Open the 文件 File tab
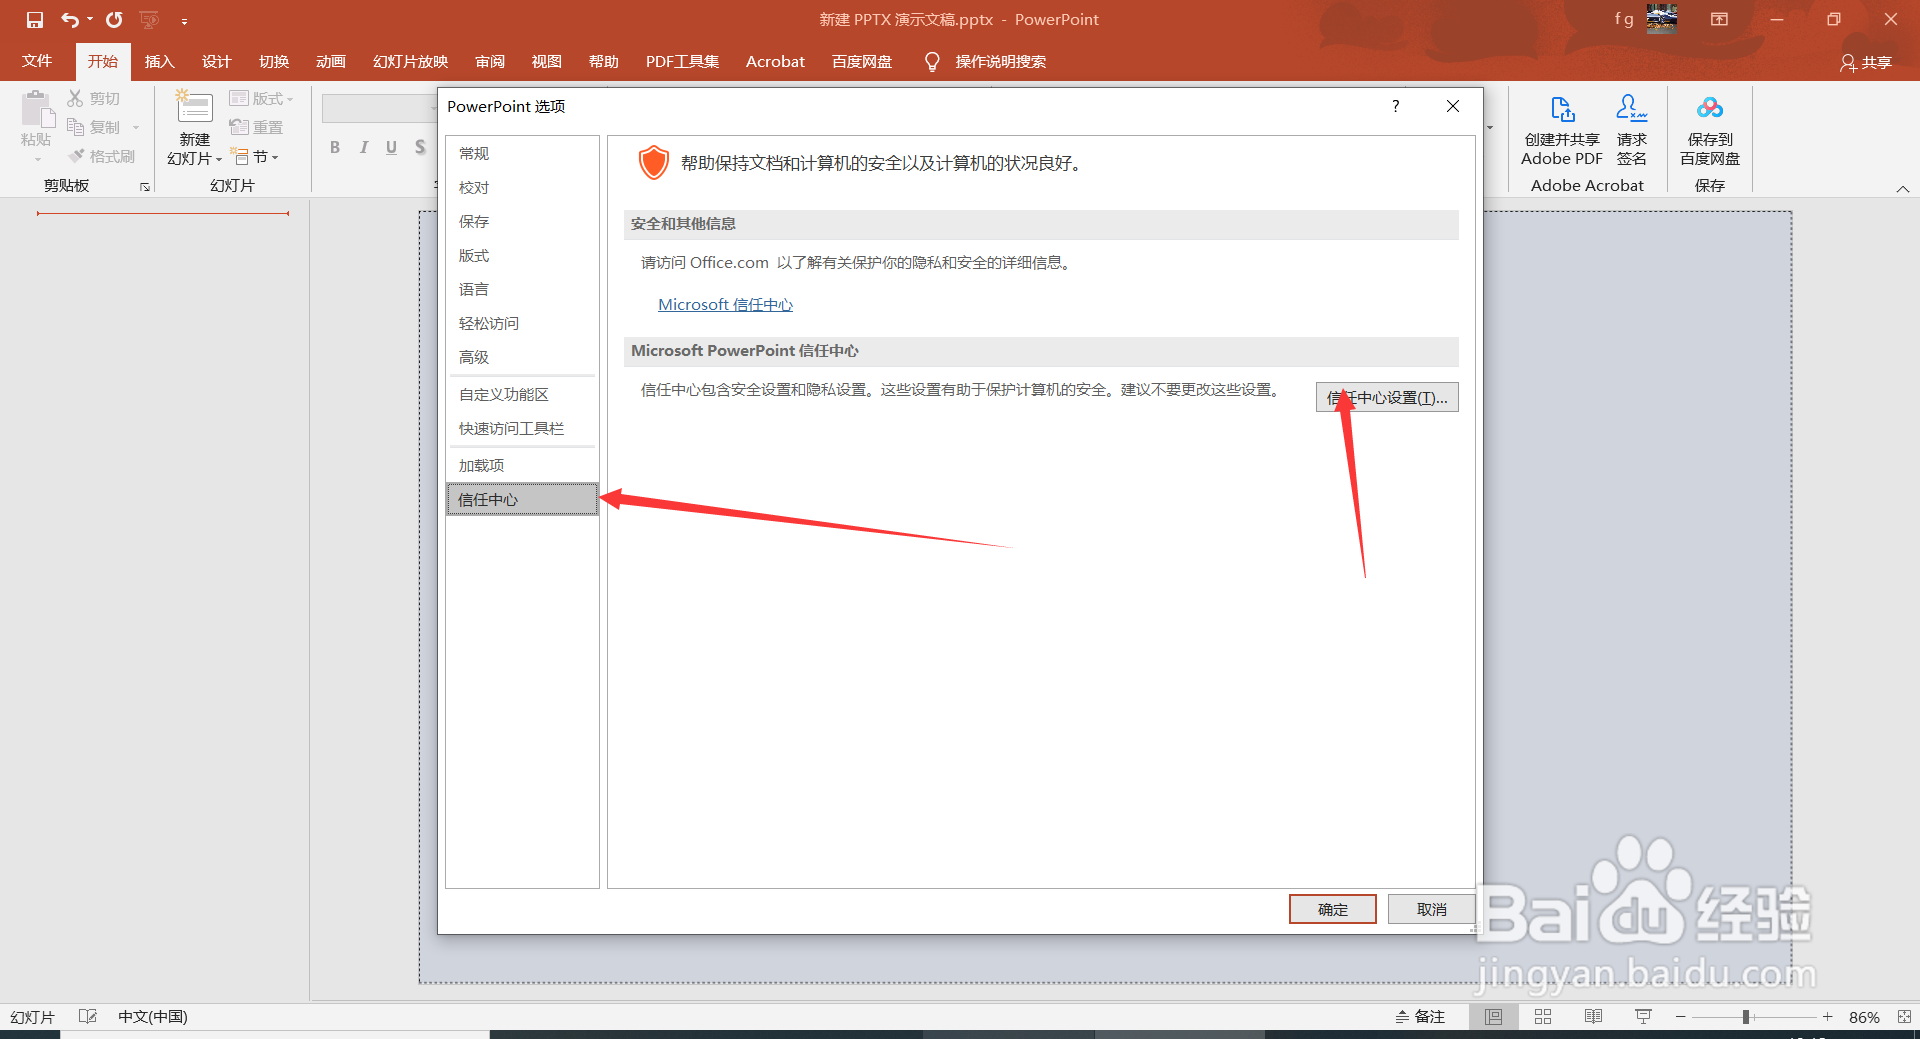The height and width of the screenshot is (1039, 1920). click(x=37, y=62)
